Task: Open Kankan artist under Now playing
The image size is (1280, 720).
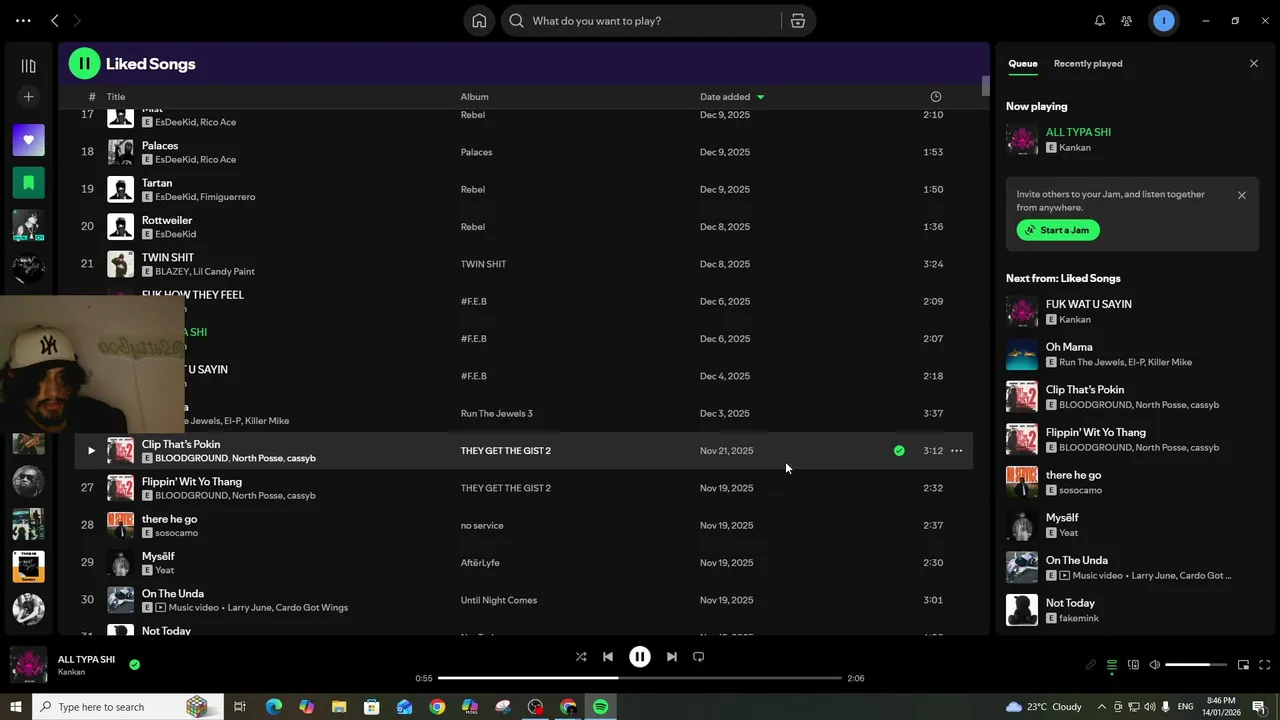Action: (x=1075, y=147)
